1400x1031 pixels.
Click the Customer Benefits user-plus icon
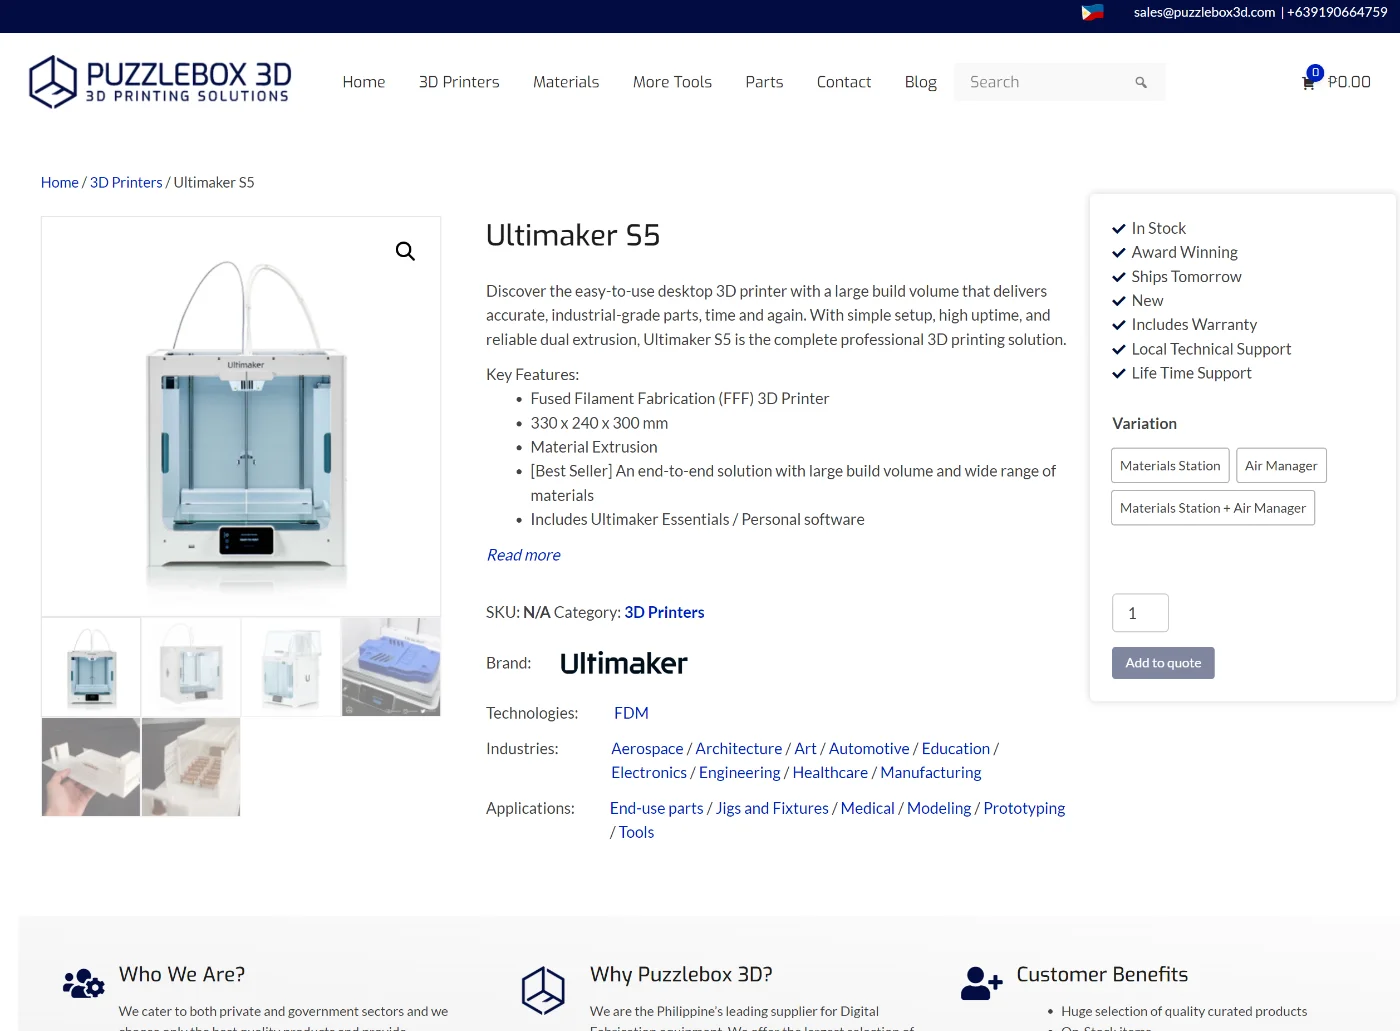click(982, 983)
